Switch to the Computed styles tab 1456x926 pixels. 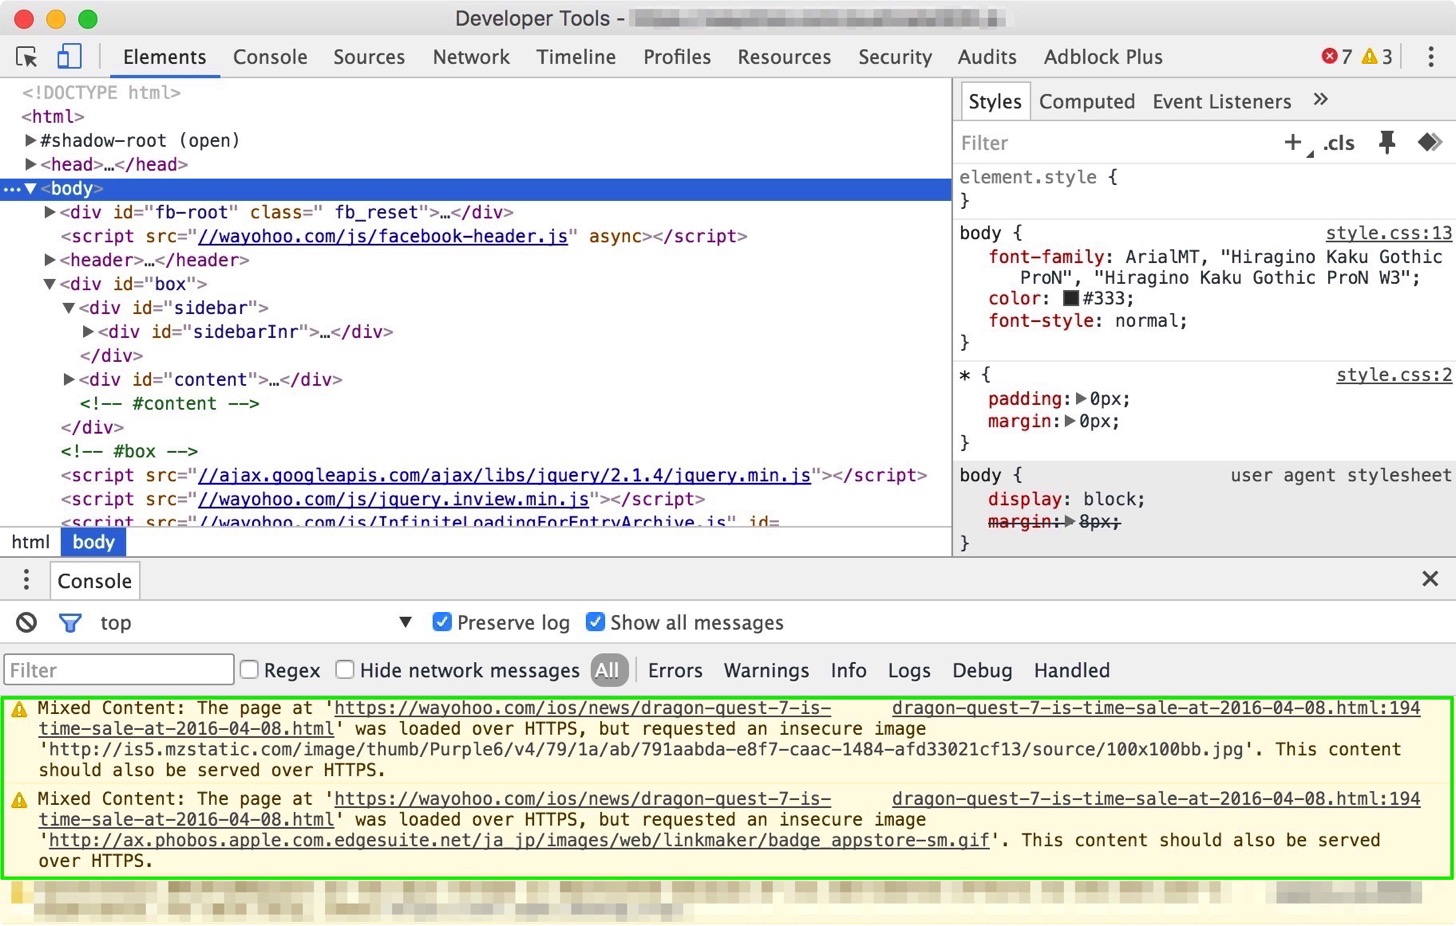[x=1087, y=101]
